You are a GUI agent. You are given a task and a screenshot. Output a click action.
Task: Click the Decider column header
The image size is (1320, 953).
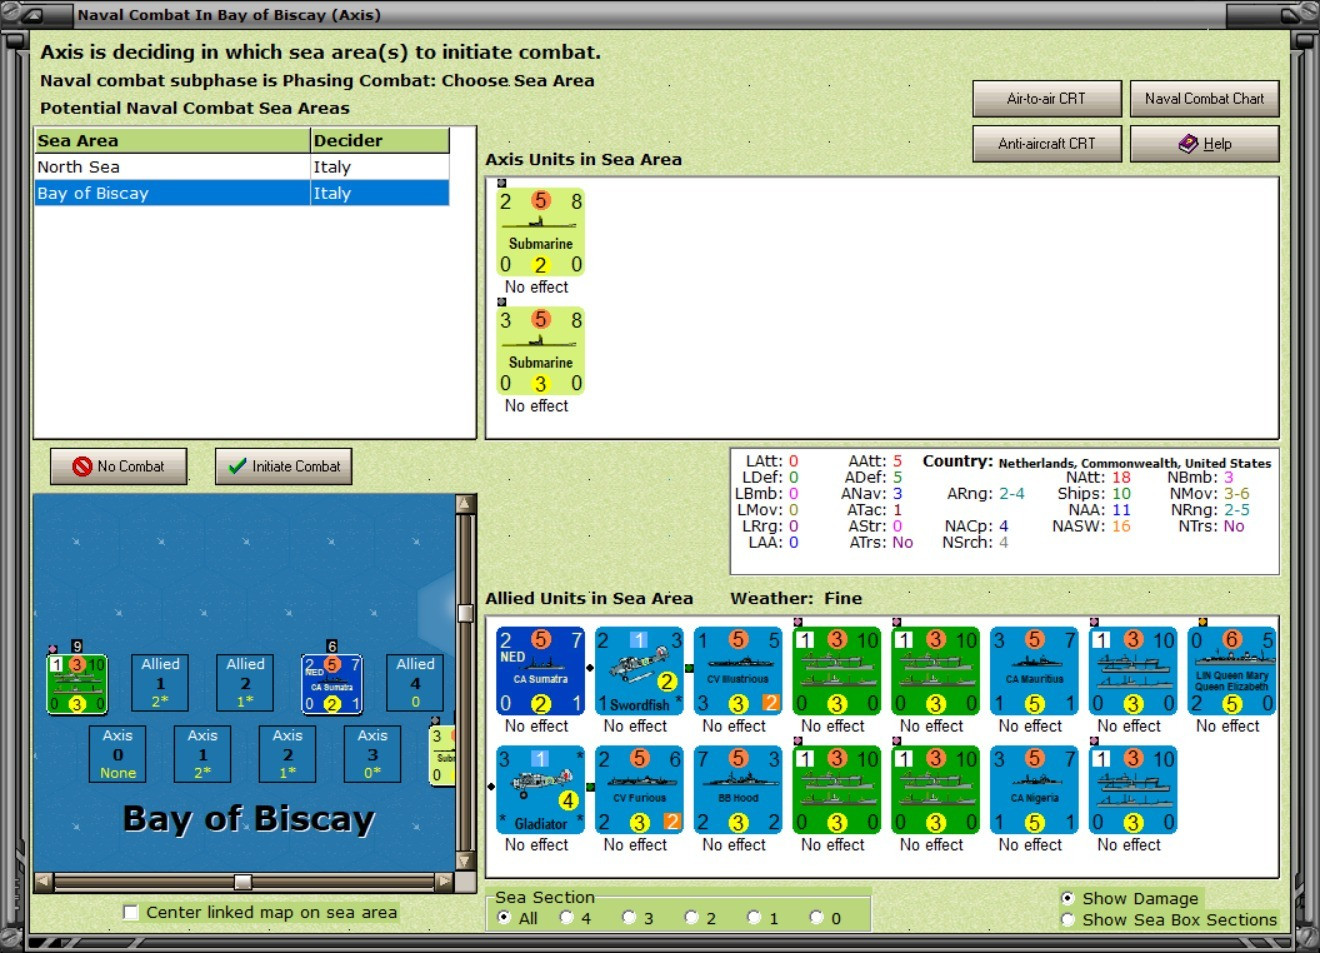380,140
